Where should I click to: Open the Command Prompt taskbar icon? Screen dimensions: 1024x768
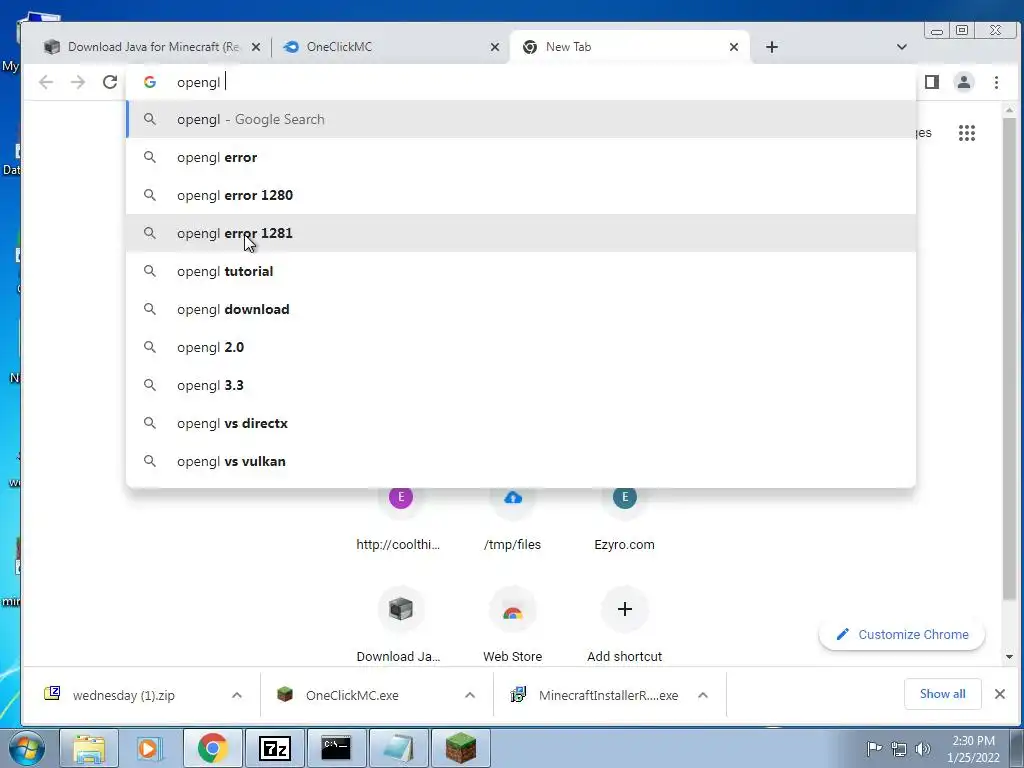click(336, 748)
